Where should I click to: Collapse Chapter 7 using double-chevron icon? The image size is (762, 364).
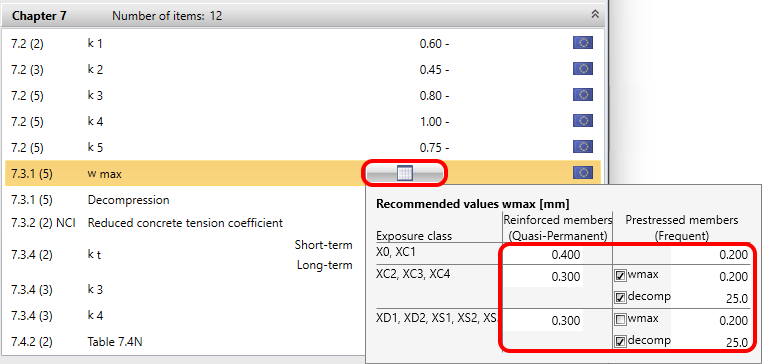coord(595,15)
